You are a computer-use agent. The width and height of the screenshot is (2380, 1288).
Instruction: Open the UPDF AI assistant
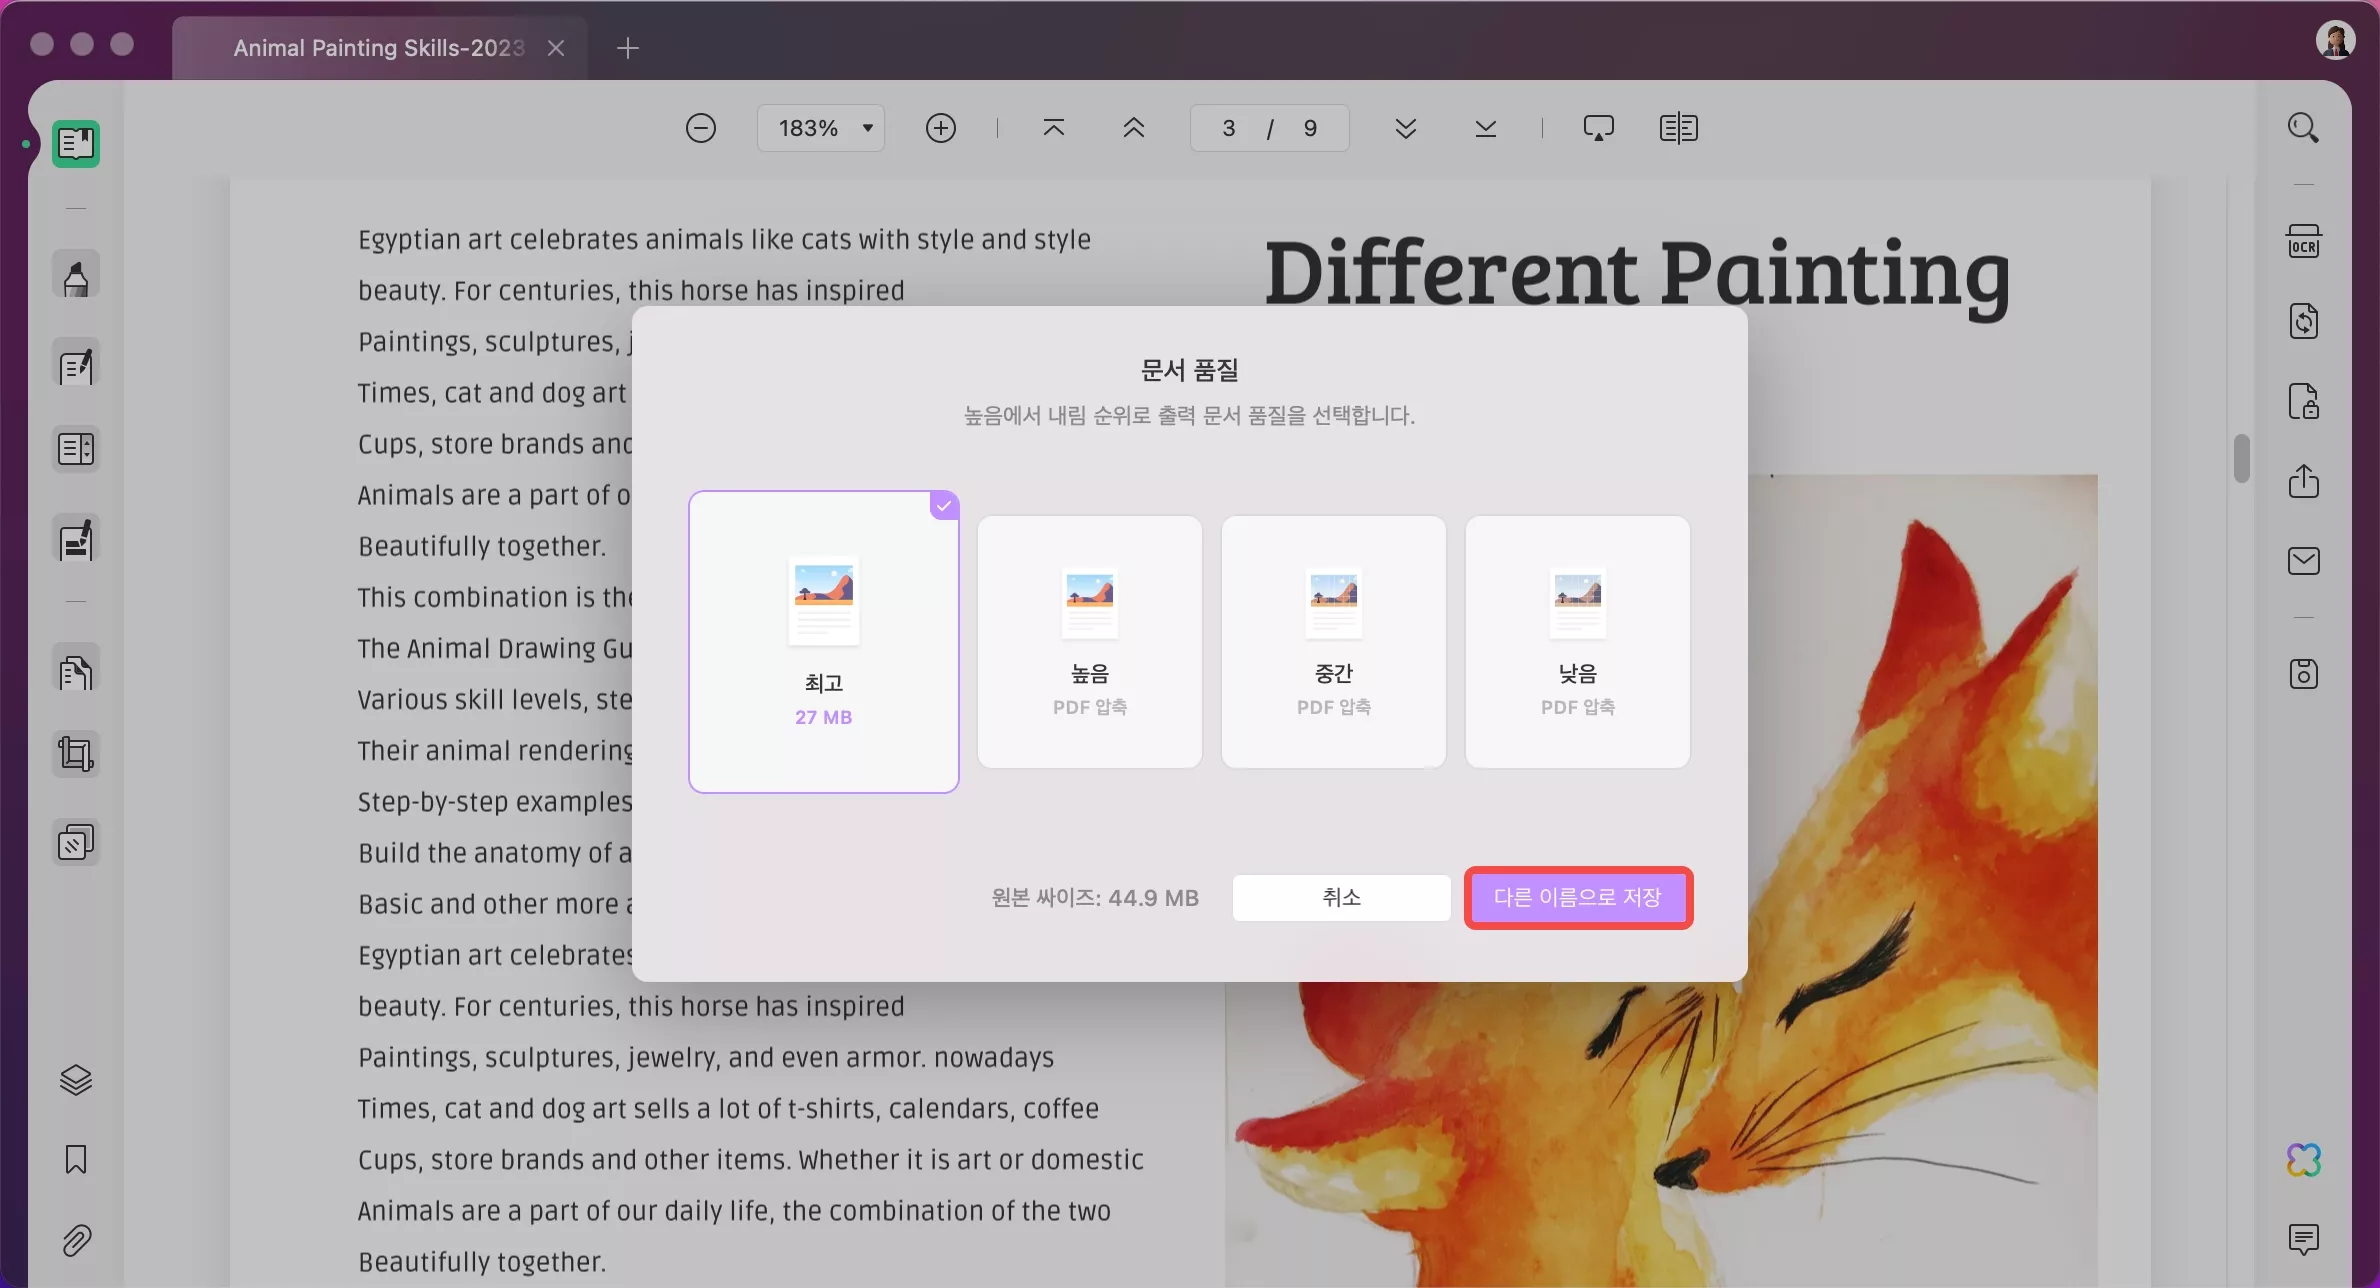click(x=2304, y=1160)
